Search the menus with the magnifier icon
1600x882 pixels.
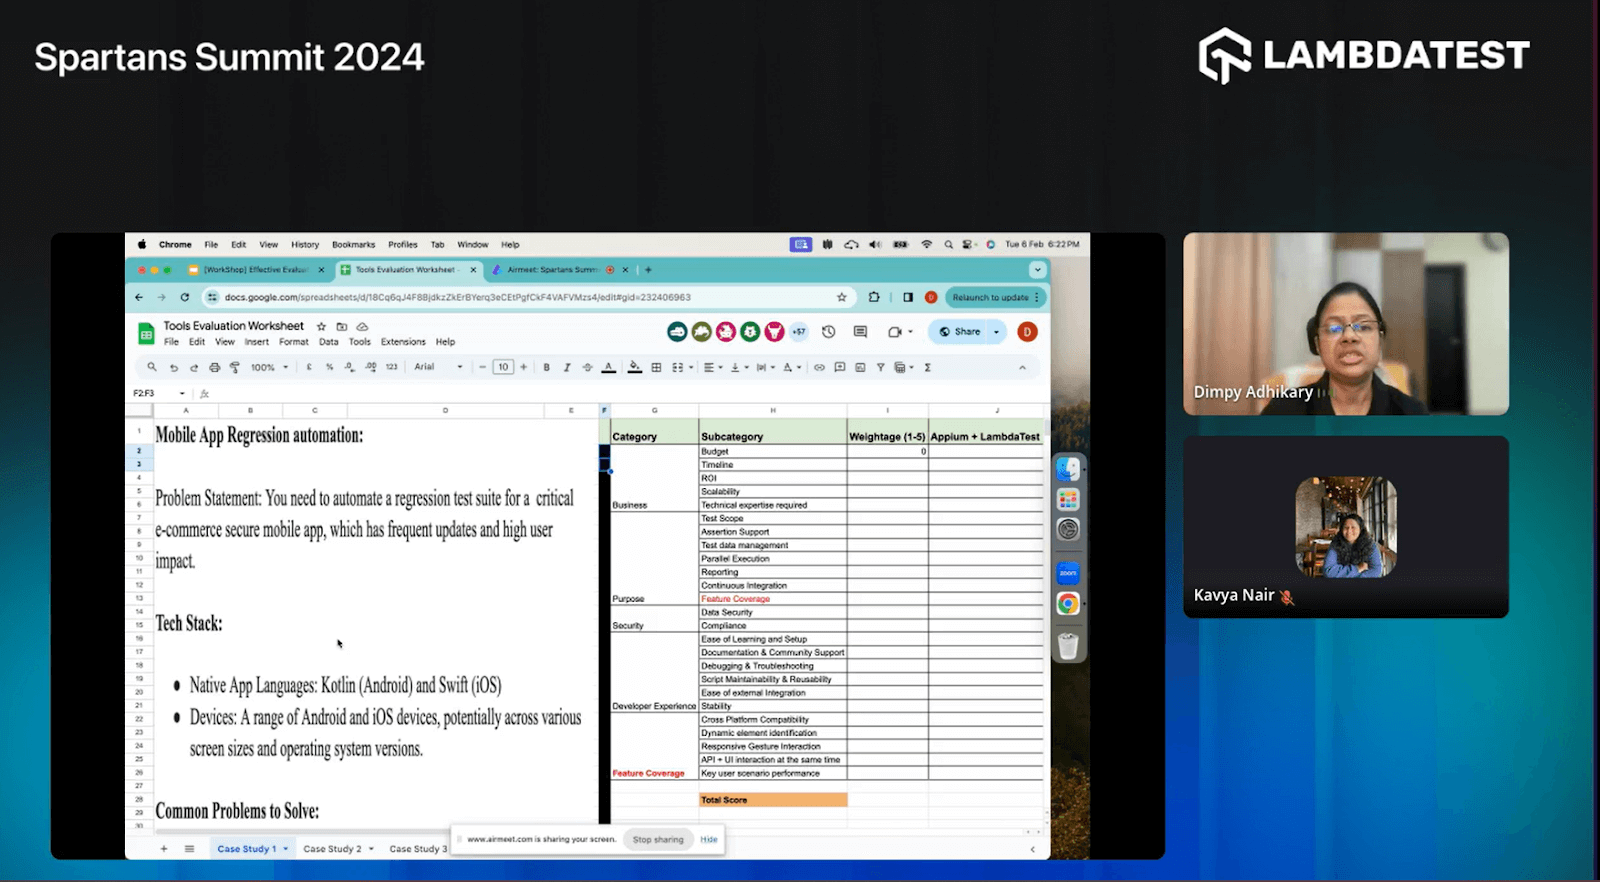(152, 367)
